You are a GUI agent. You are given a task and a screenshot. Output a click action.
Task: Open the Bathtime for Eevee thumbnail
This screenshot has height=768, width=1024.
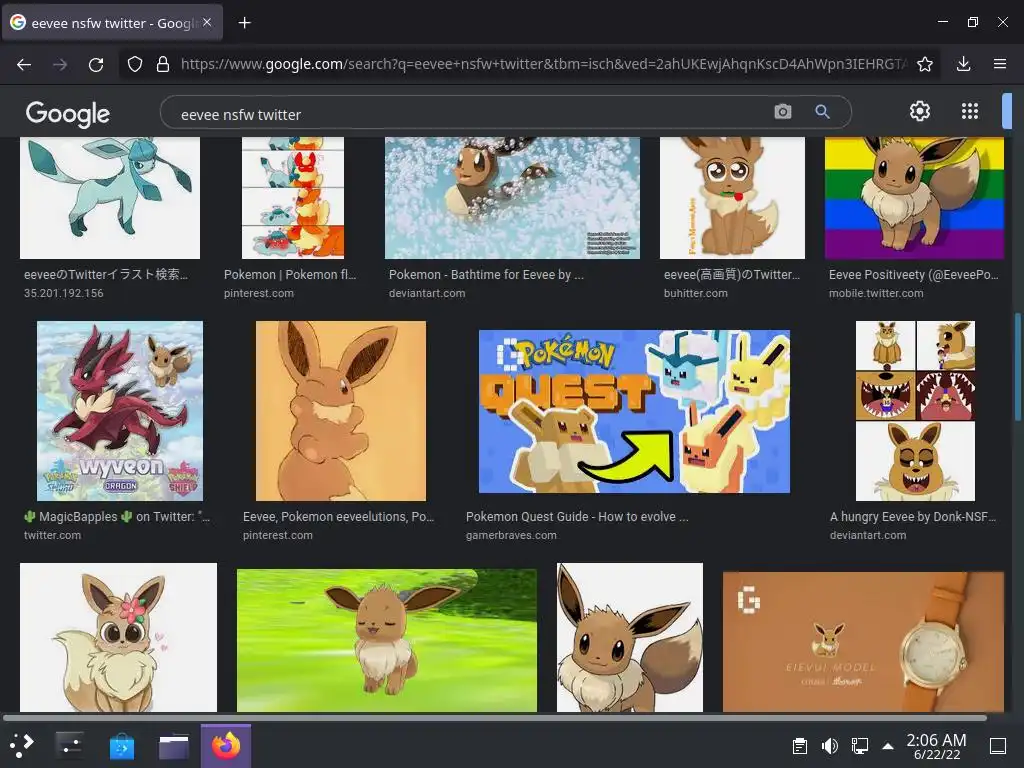click(512, 198)
